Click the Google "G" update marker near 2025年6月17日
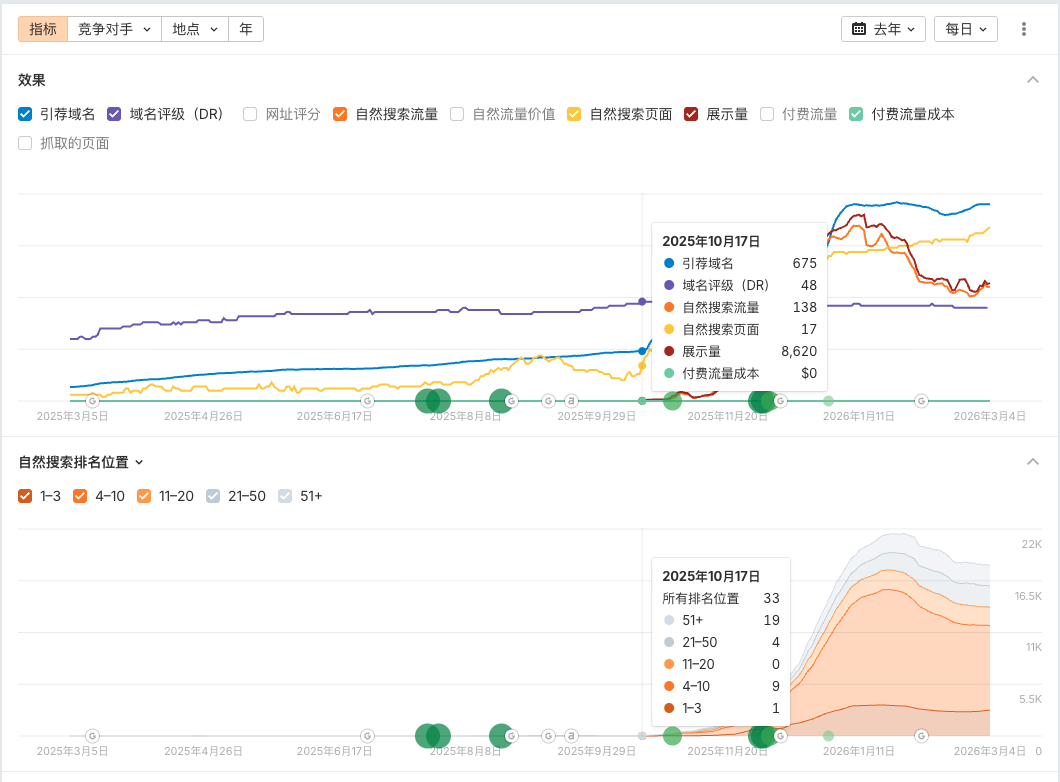1060x782 pixels. click(x=366, y=400)
